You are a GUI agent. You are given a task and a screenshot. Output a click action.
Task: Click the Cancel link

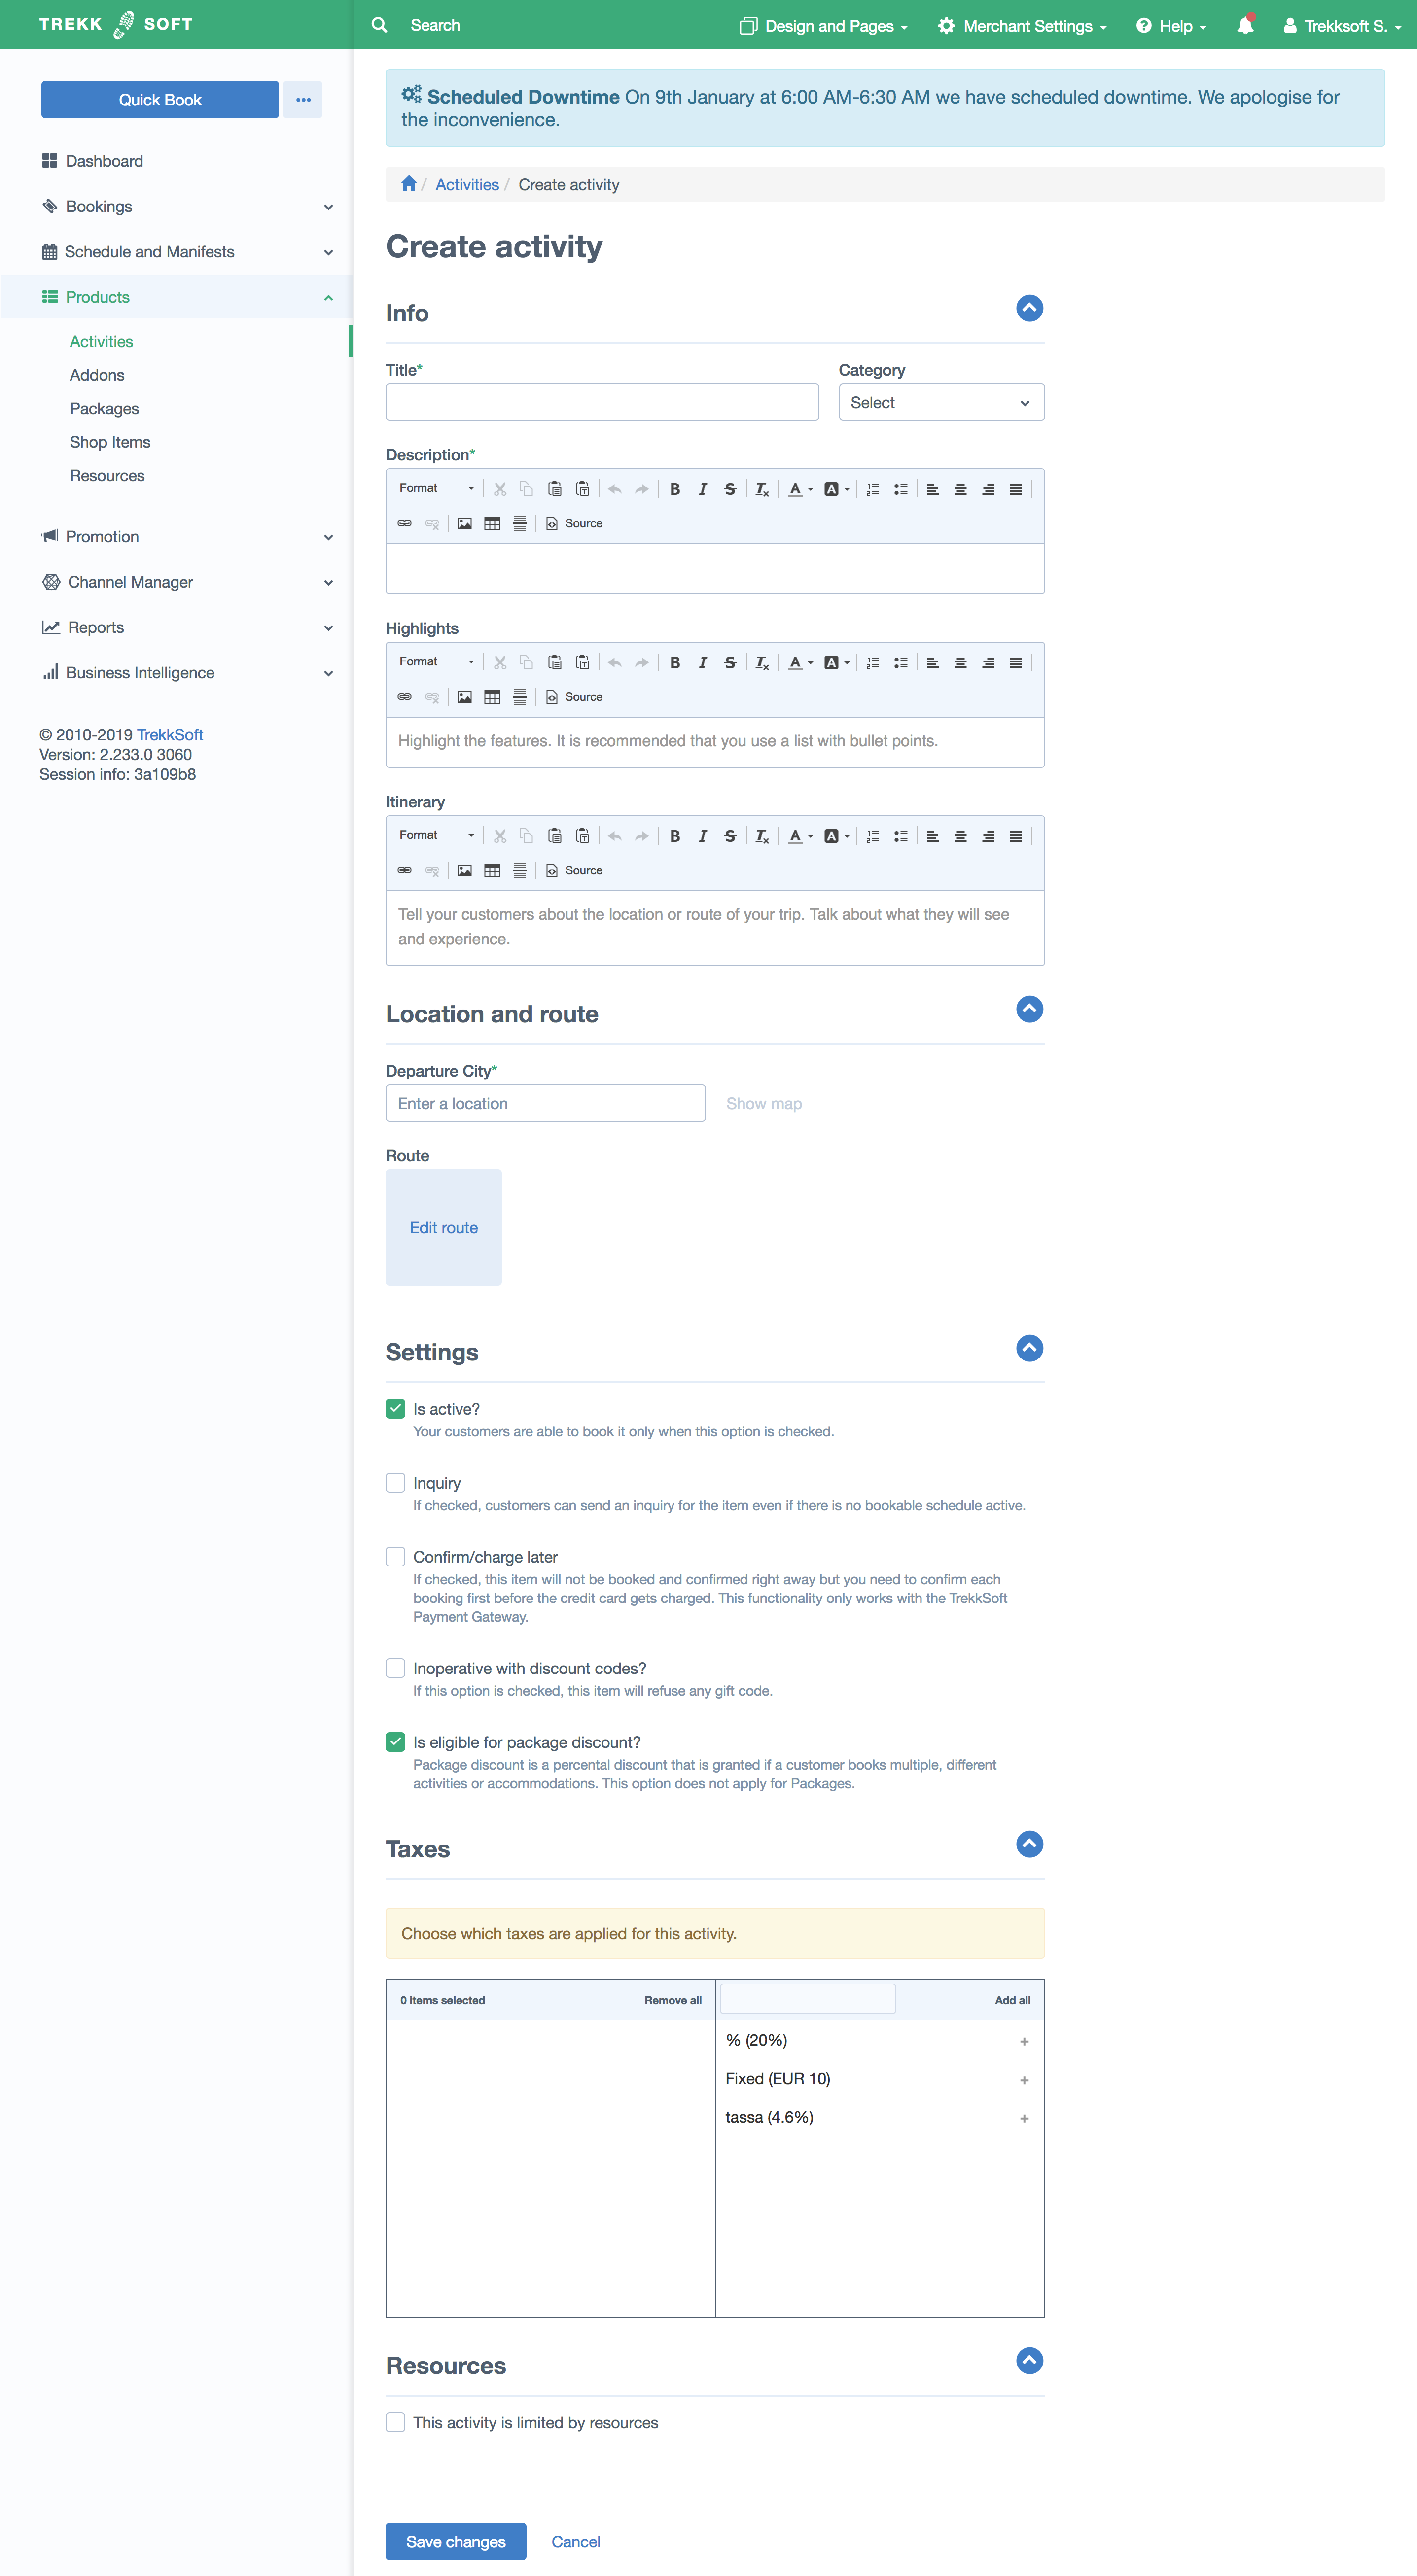[576, 2541]
